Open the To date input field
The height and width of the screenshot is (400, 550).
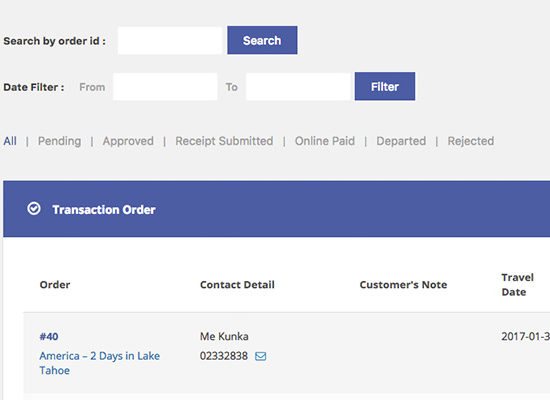[298, 87]
